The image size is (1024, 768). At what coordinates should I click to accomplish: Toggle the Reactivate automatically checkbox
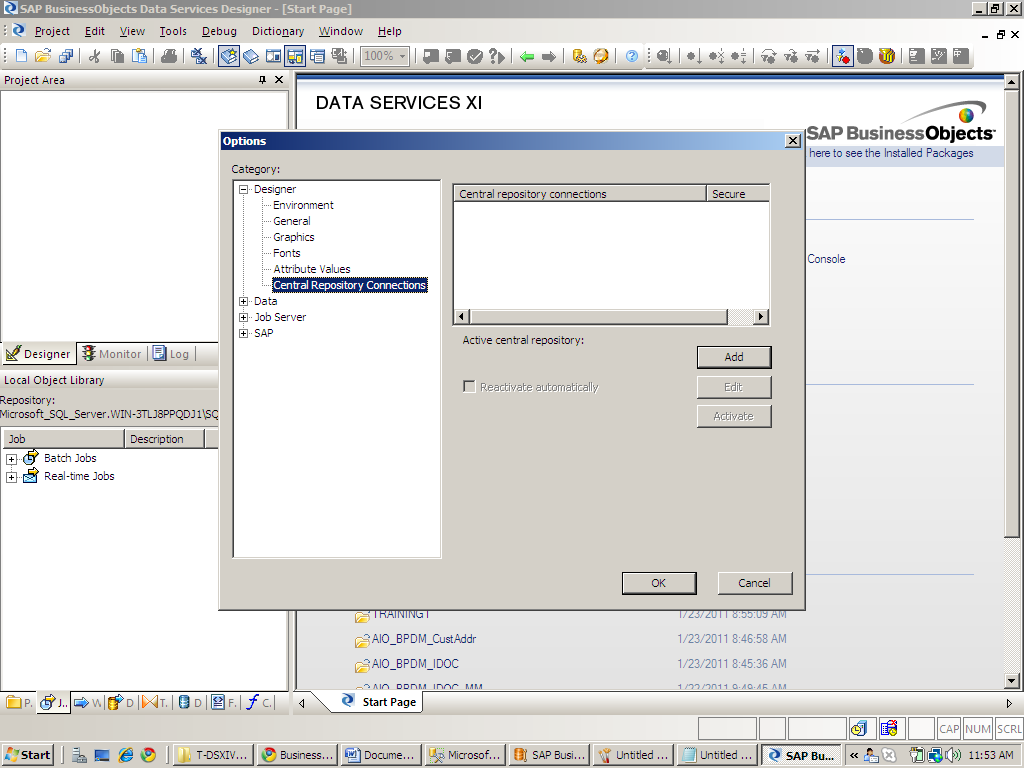469,387
